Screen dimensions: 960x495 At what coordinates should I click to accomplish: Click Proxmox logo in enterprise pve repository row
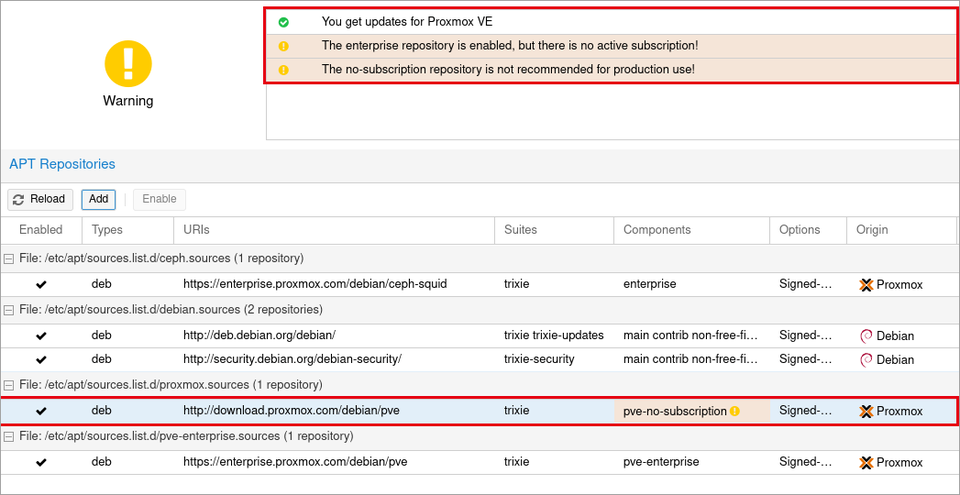coord(866,463)
